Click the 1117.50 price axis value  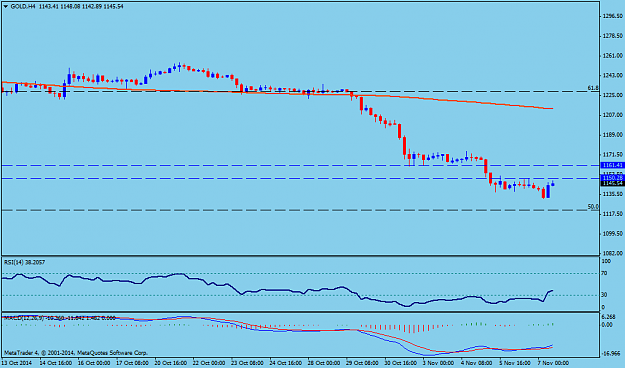click(x=613, y=214)
